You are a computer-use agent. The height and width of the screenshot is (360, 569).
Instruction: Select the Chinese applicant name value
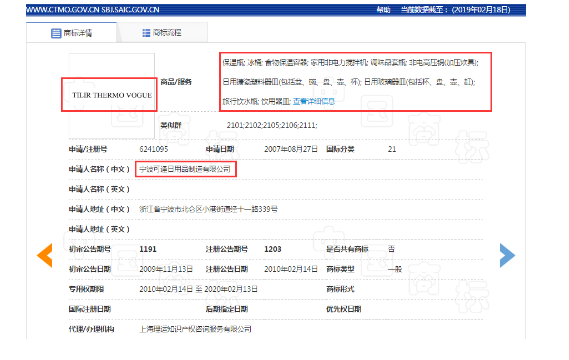[185, 169]
